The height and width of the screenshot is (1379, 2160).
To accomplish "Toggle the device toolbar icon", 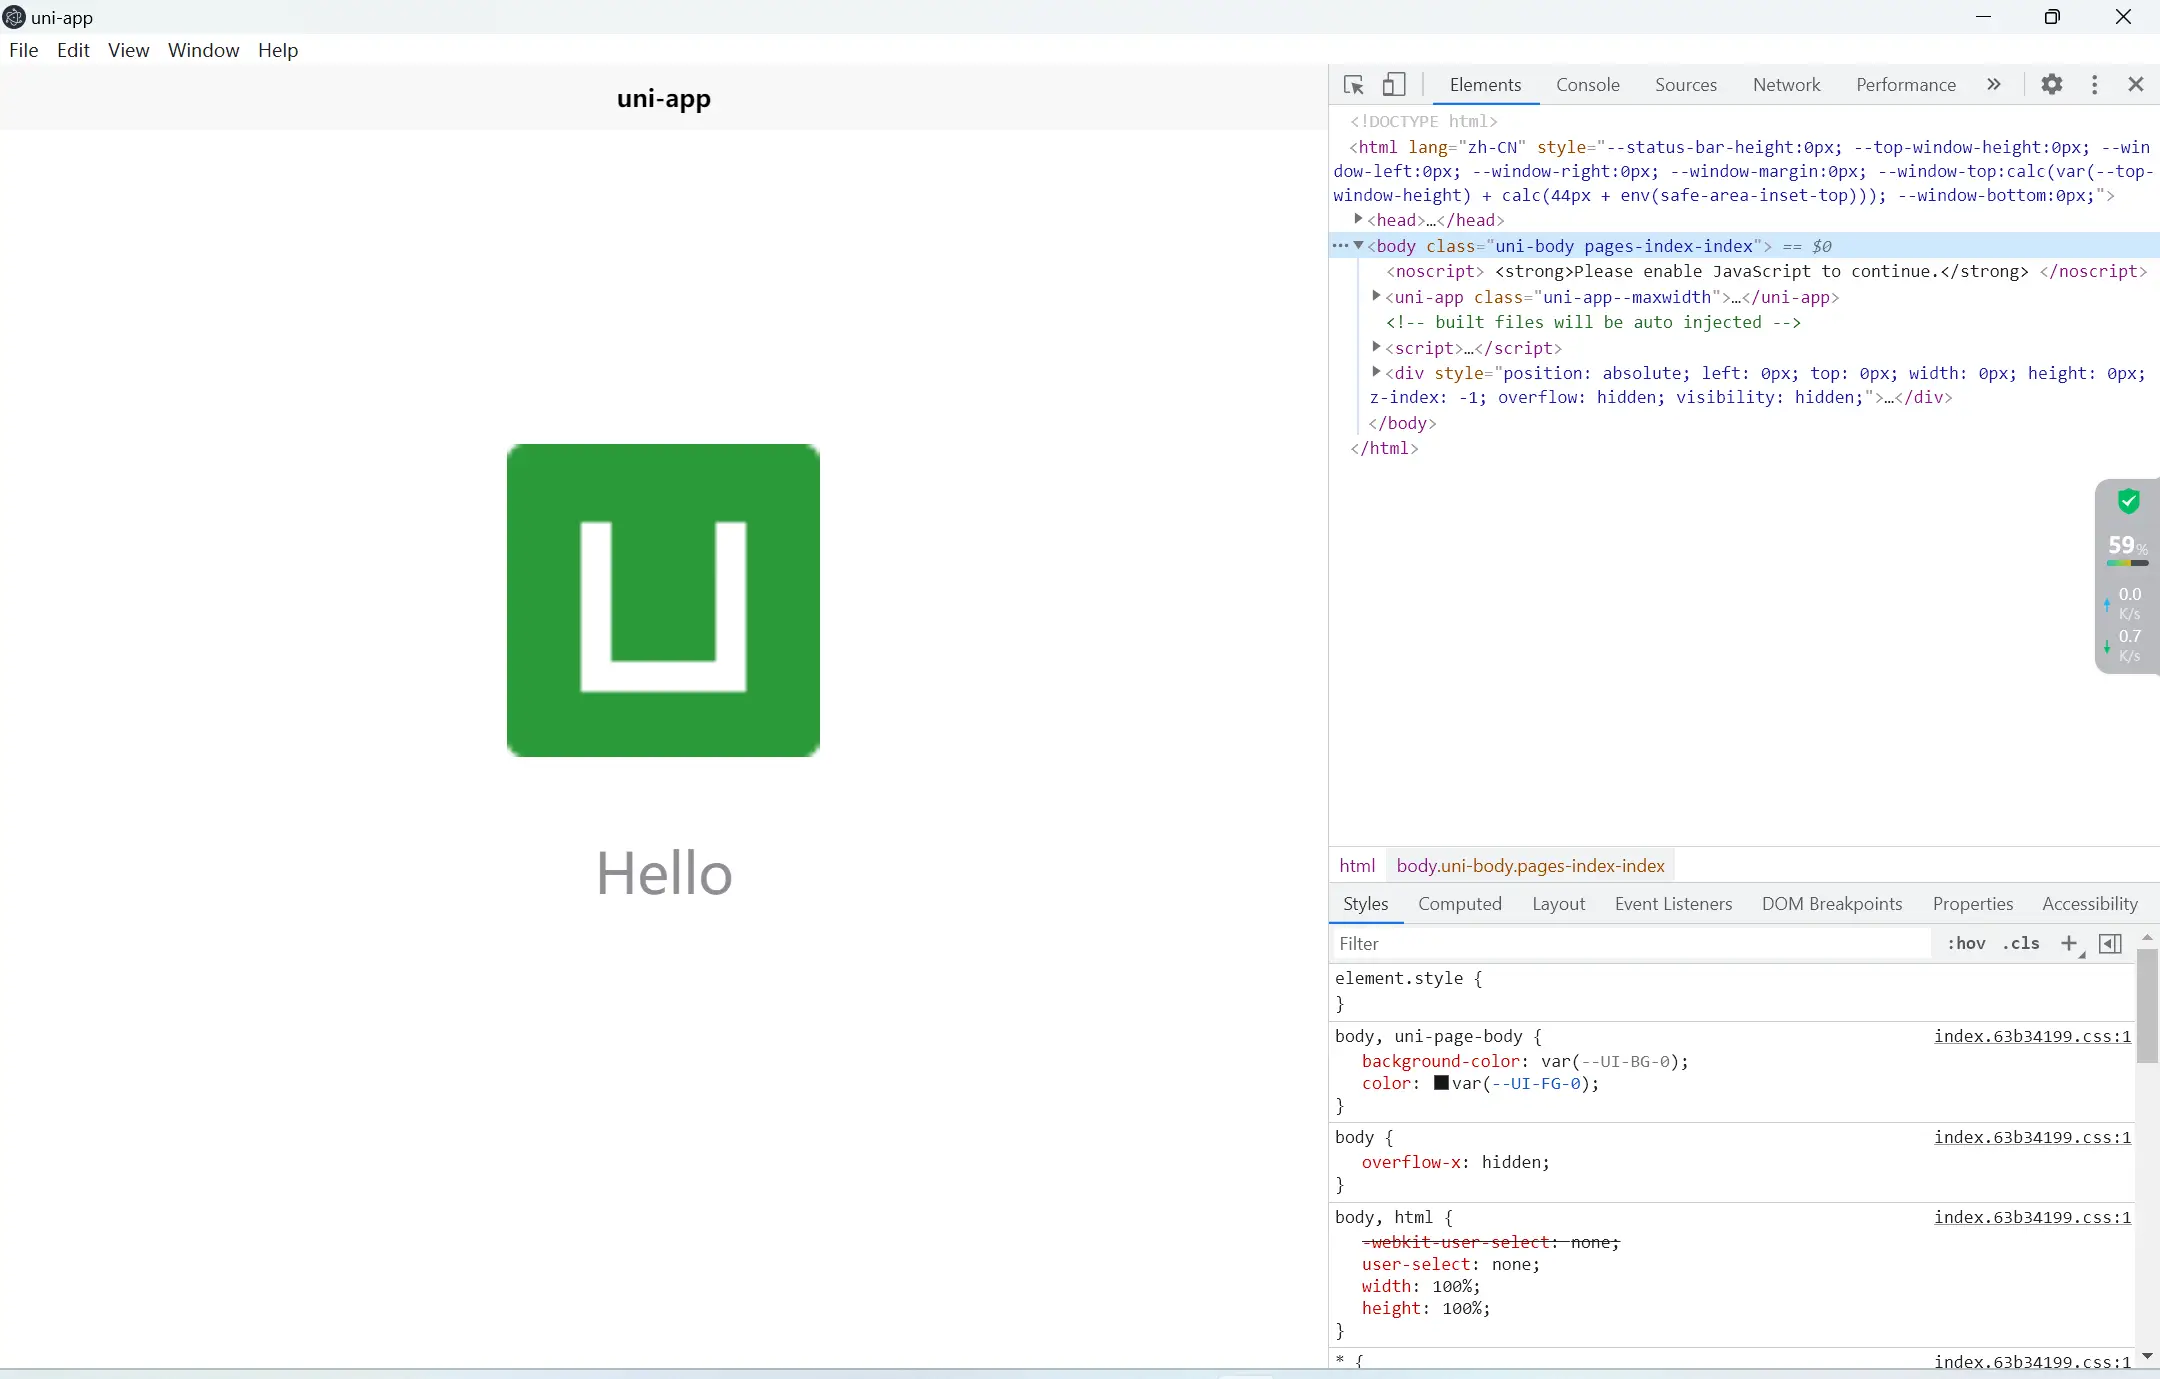I will click(x=1394, y=85).
